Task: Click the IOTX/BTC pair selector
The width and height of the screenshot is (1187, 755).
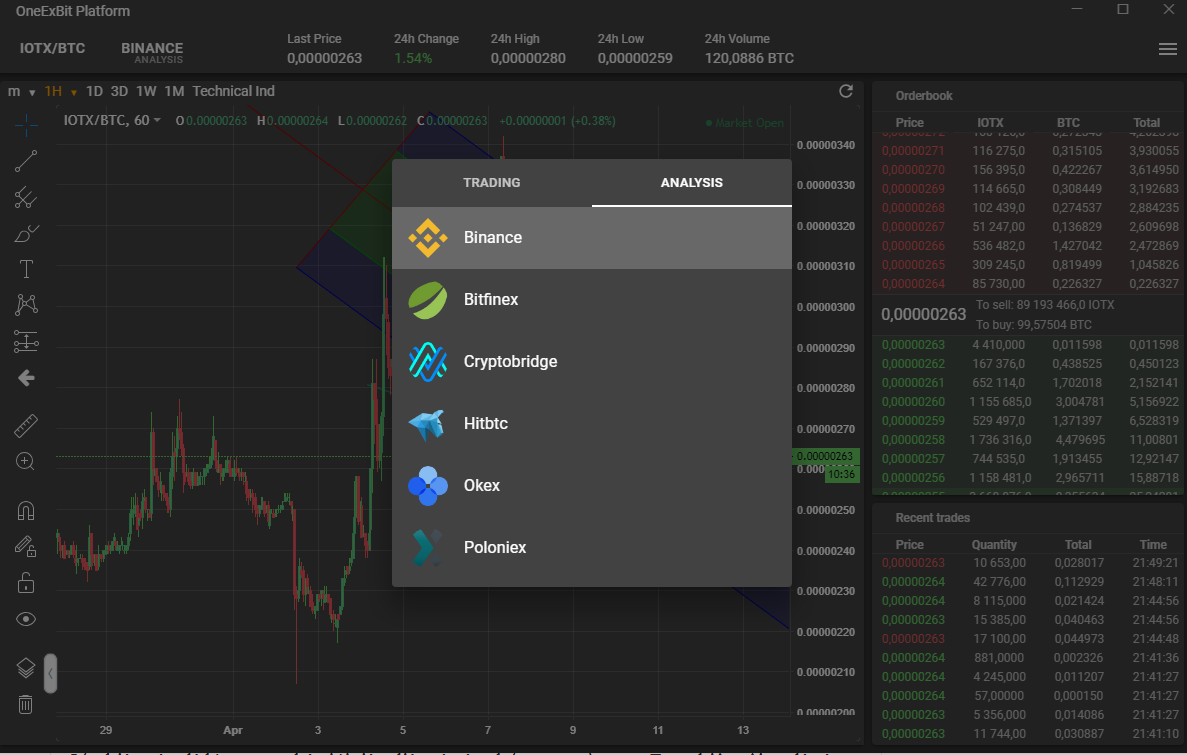Action: [52, 48]
